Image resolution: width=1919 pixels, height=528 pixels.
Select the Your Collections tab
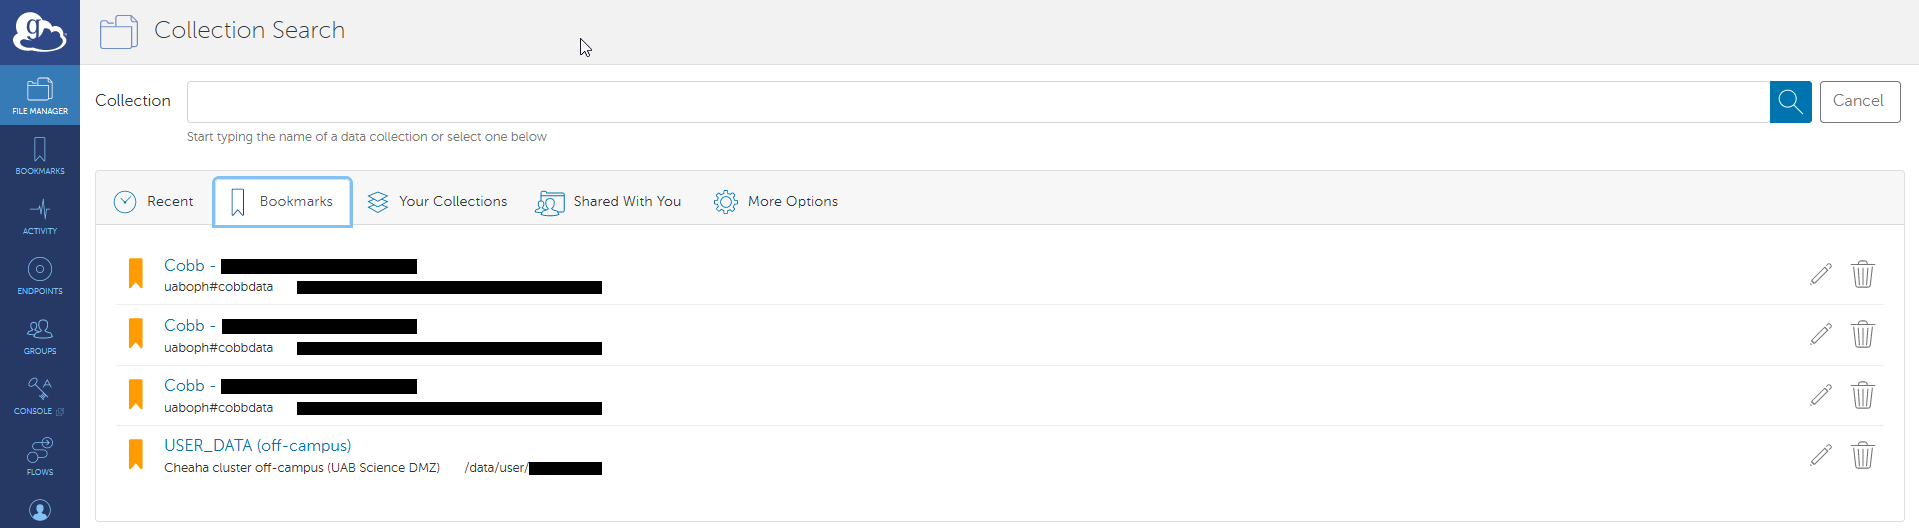coord(438,202)
